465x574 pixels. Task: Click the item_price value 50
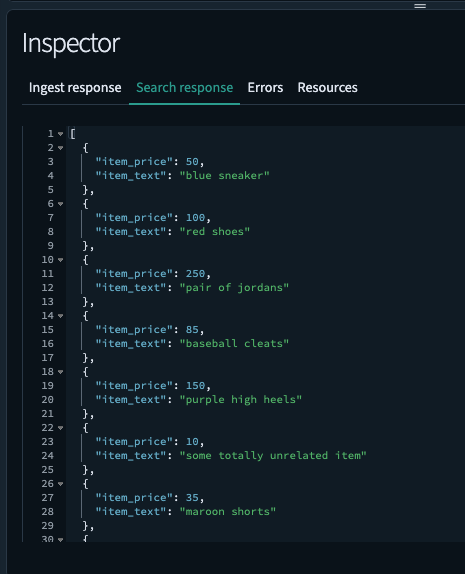tap(192, 162)
